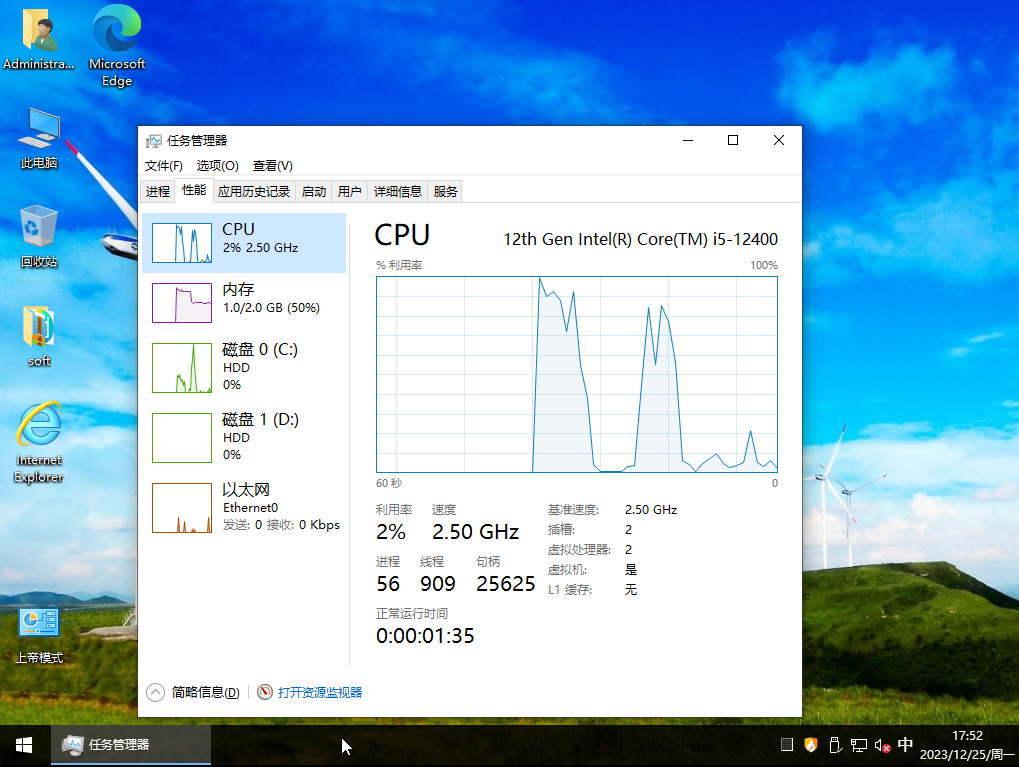The height and width of the screenshot is (767, 1019).
Task: Click the 虚拟处理器 label
Action: 579,550
